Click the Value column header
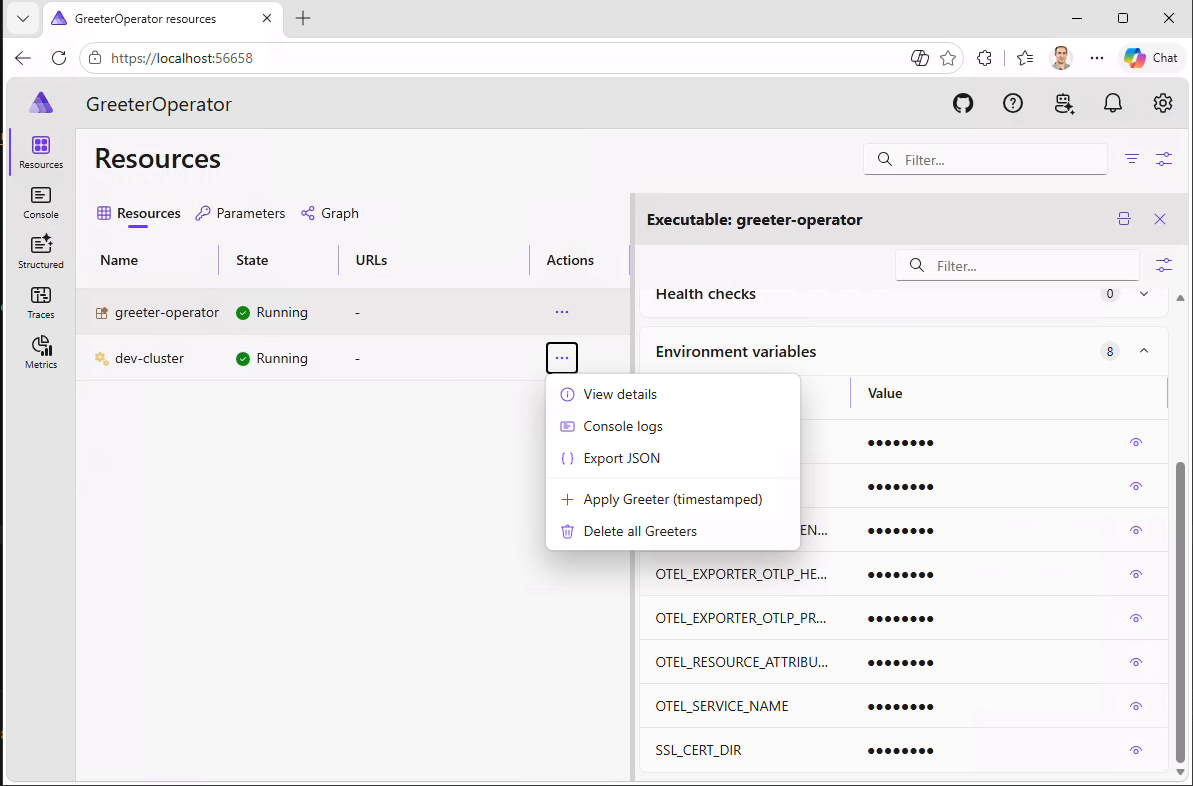The width and height of the screenshot is (1193, 786). click(885, 393)
